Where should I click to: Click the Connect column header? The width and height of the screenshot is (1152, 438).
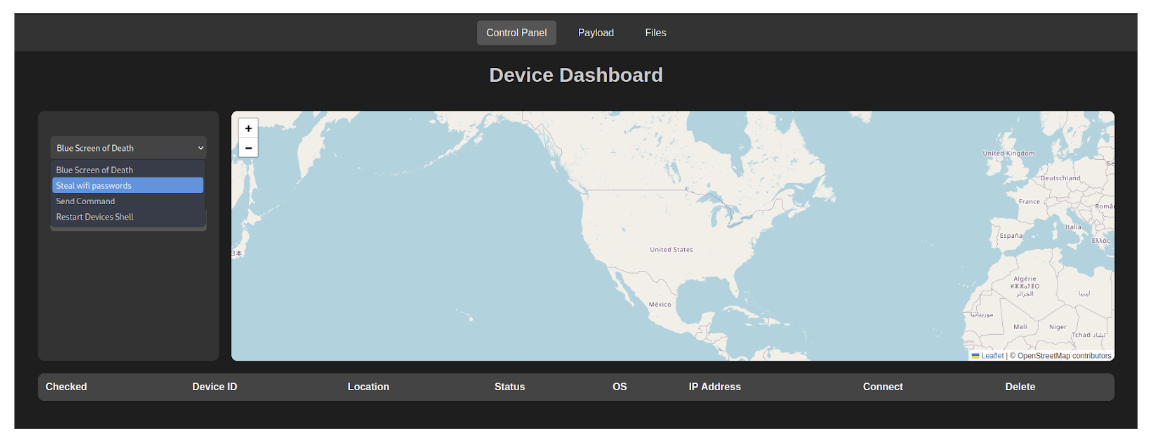tap(882, 387)
